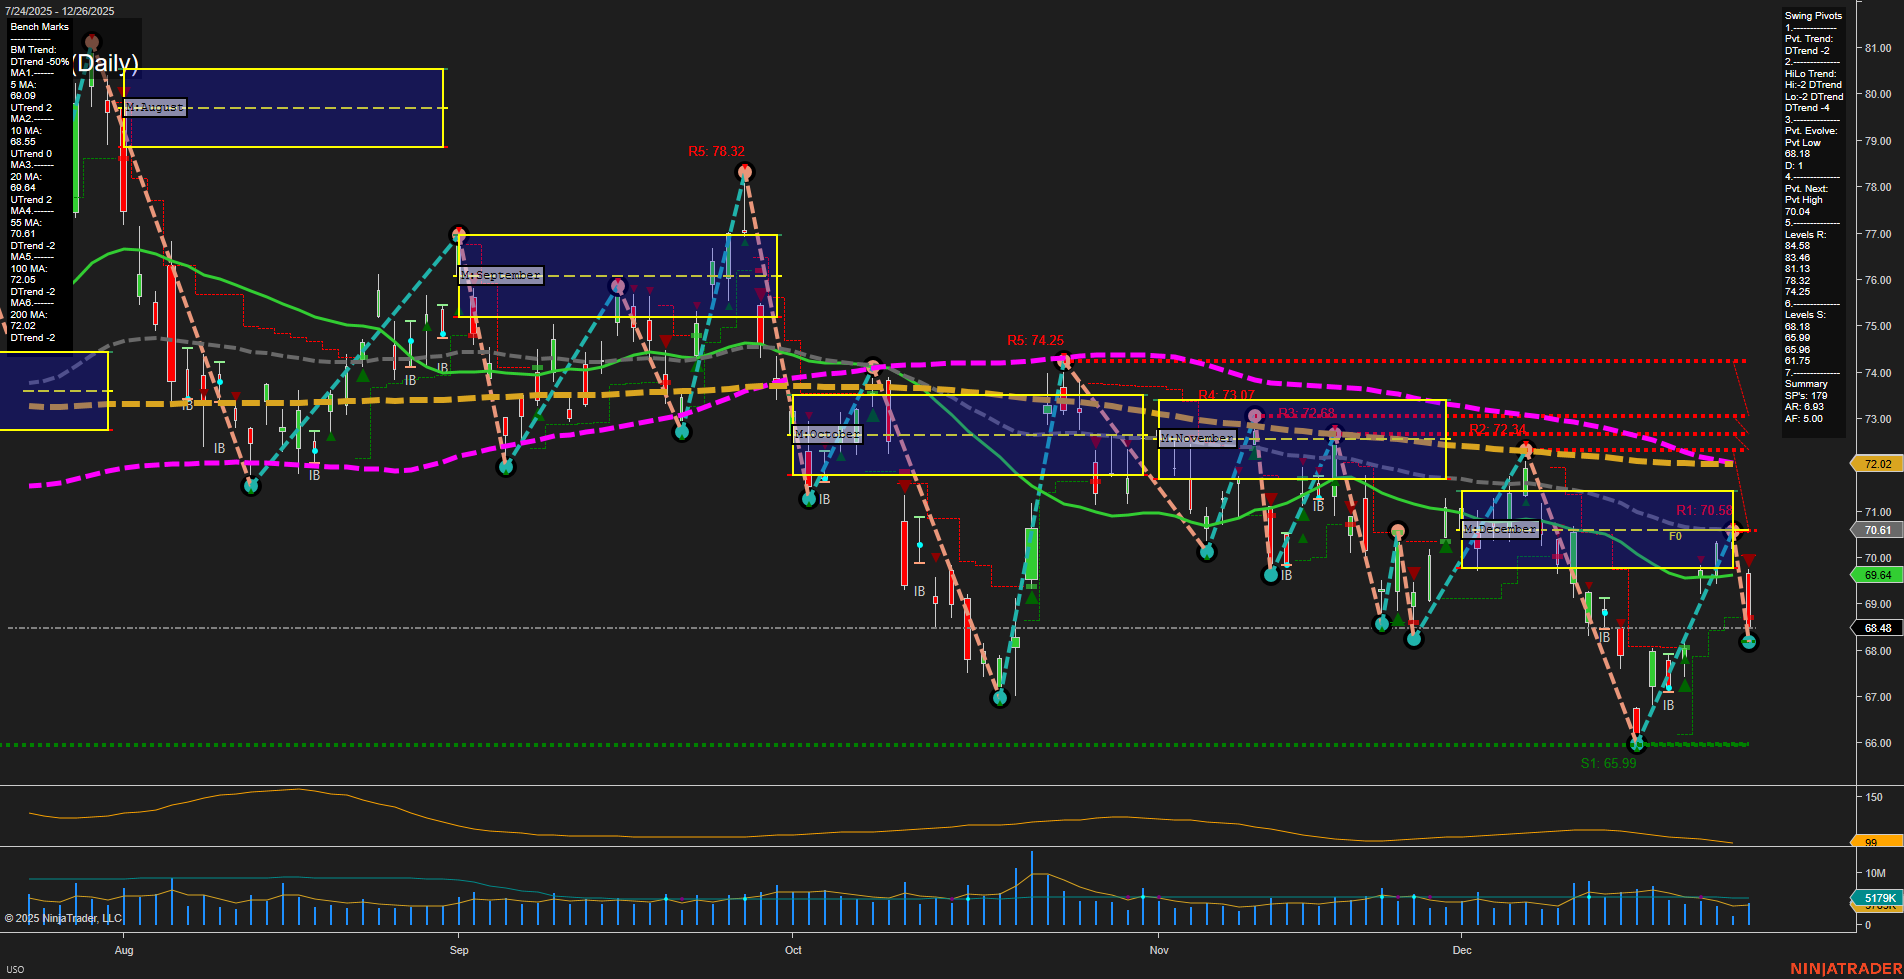Click the 7/24/2025 - 12/26/2025 date range text
The height and width of the screenshot is (979, 1904).
click(x=60, y=11)
